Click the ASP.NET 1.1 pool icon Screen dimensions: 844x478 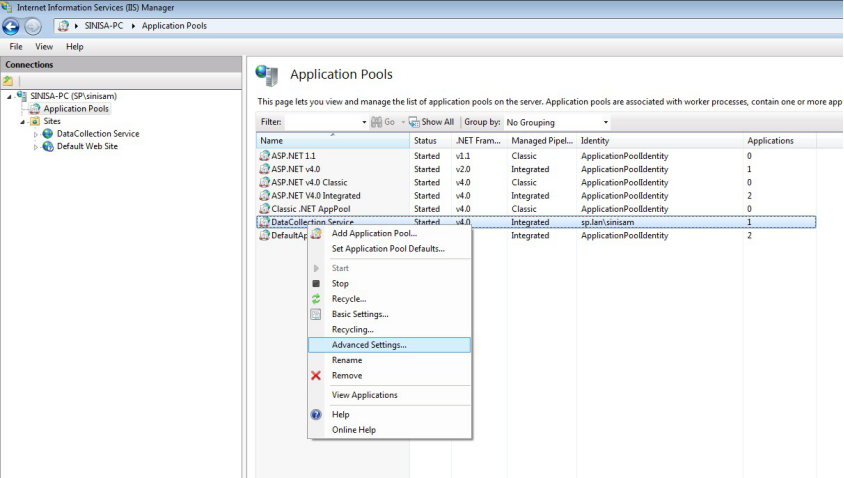pos(264,156)
